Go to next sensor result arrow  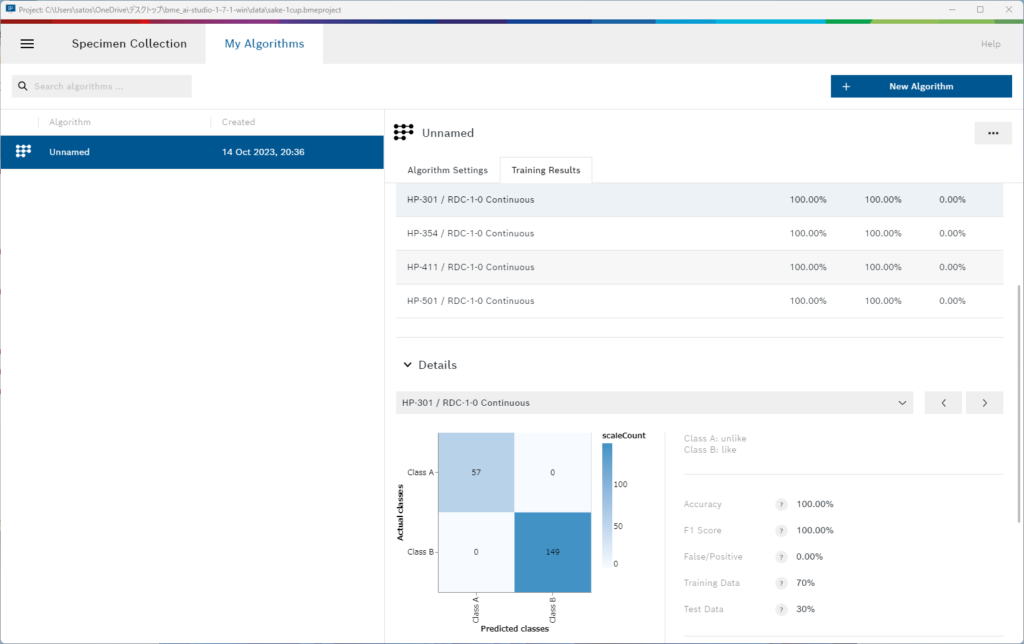984,403
